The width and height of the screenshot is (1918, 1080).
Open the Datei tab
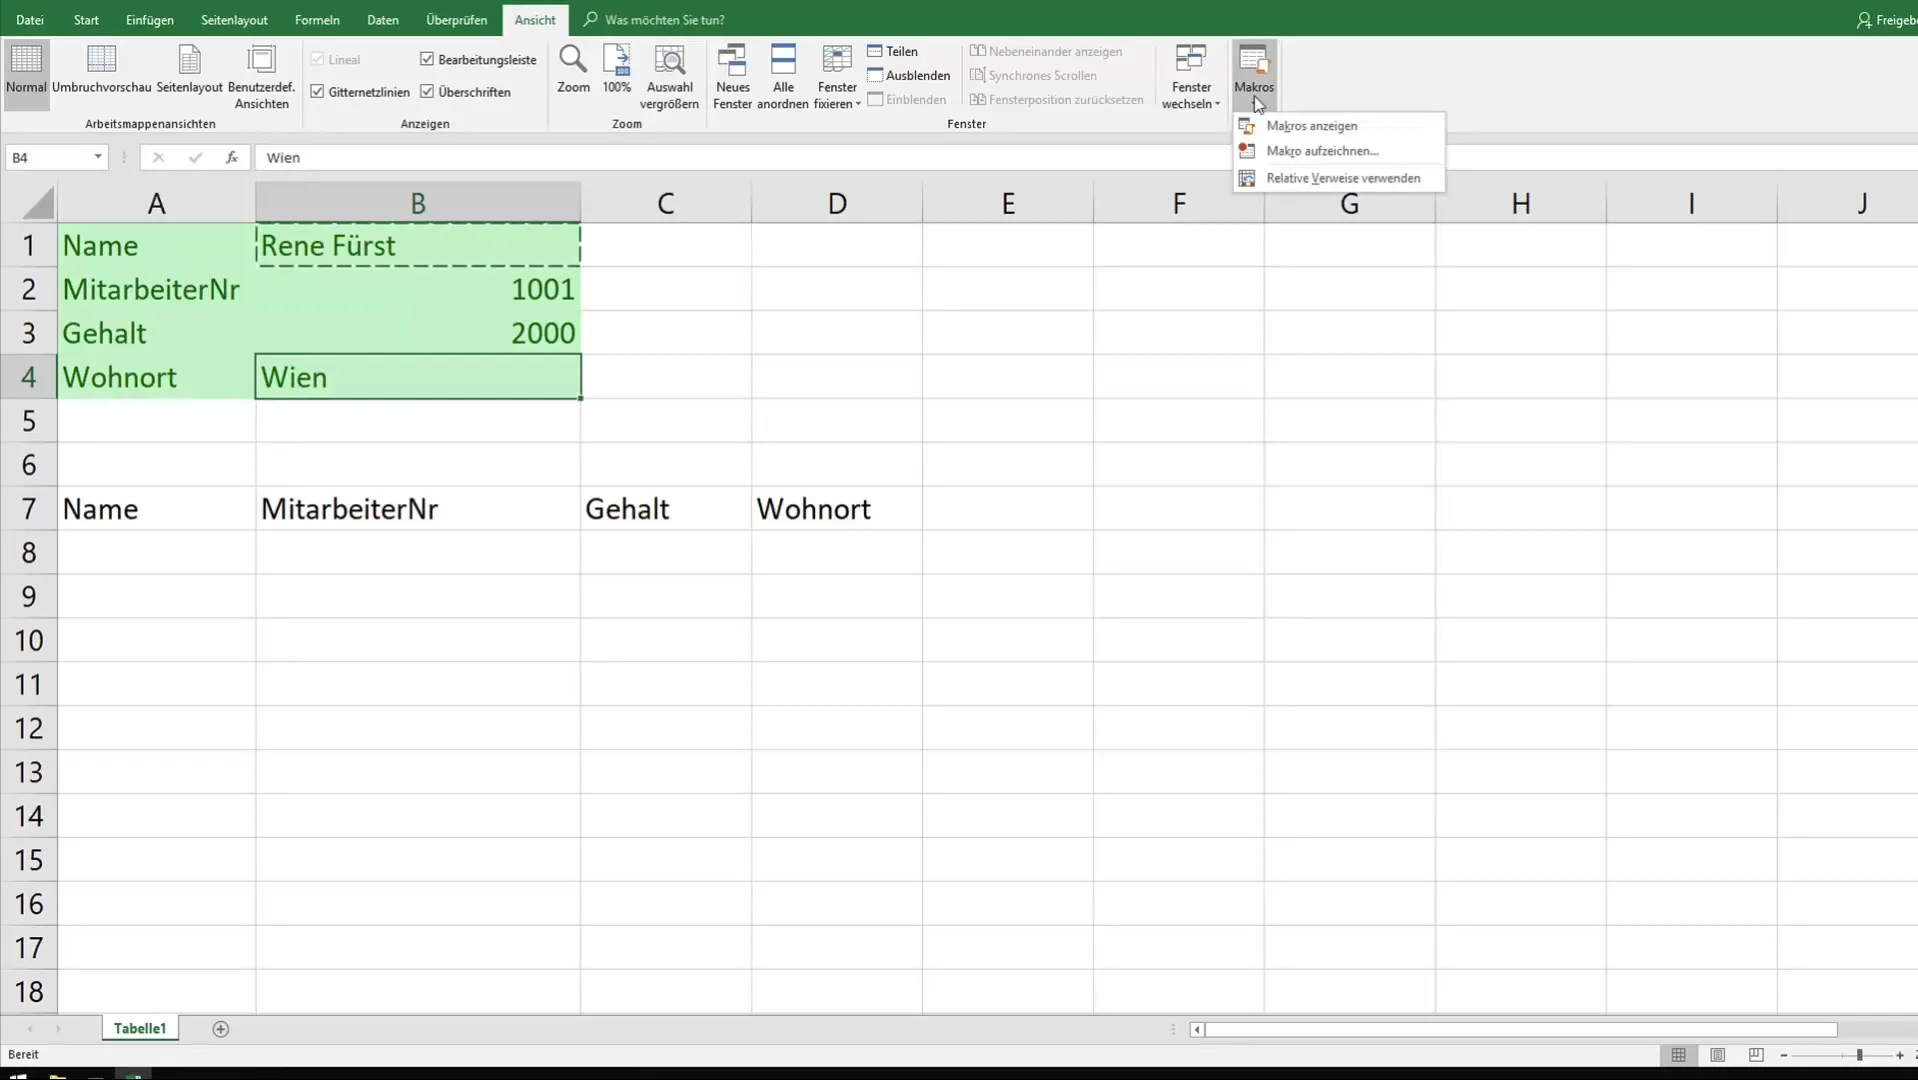pos(30,20)
